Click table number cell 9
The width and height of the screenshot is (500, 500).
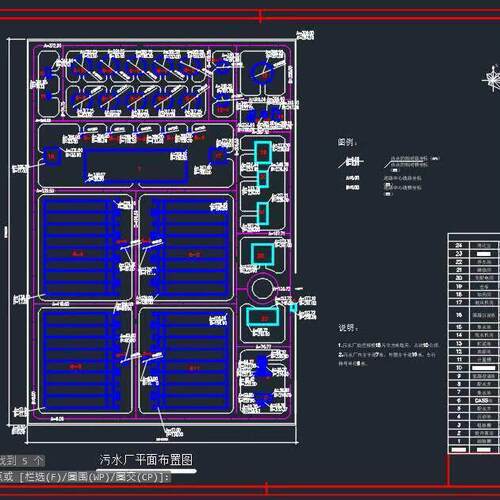(x=459, y=376)
